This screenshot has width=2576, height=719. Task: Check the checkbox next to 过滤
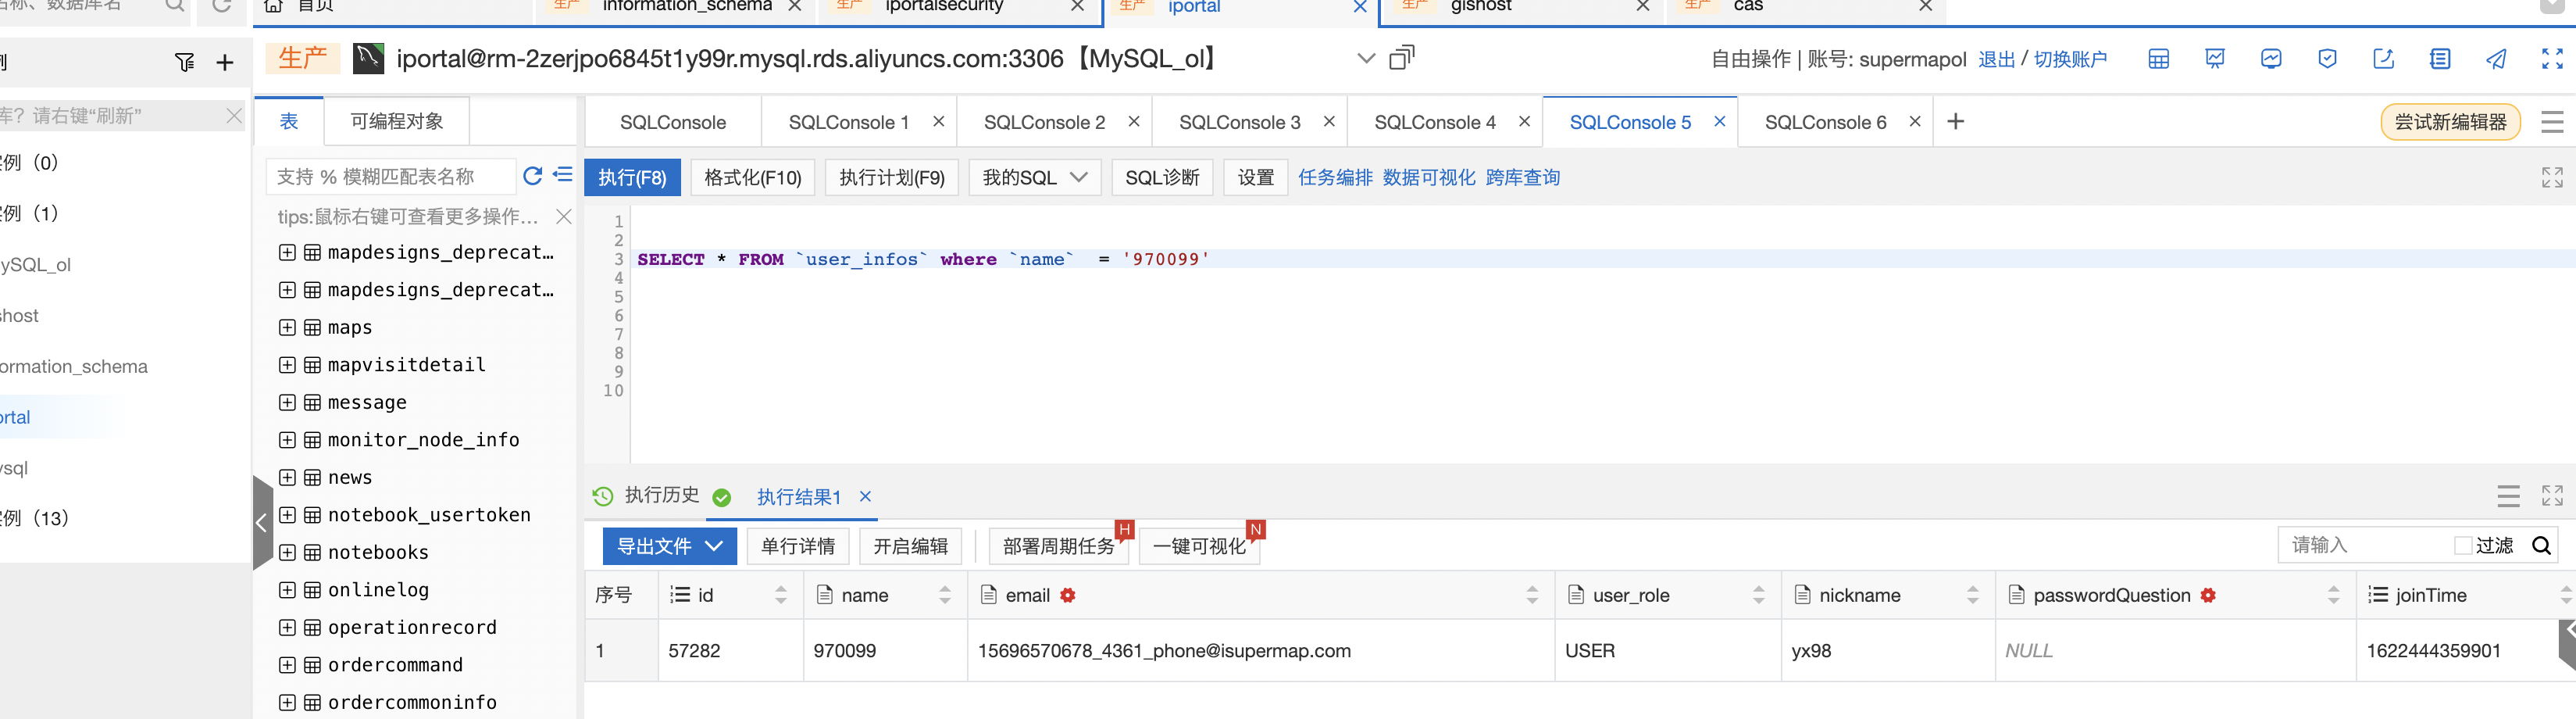(x=2463, y=544)
